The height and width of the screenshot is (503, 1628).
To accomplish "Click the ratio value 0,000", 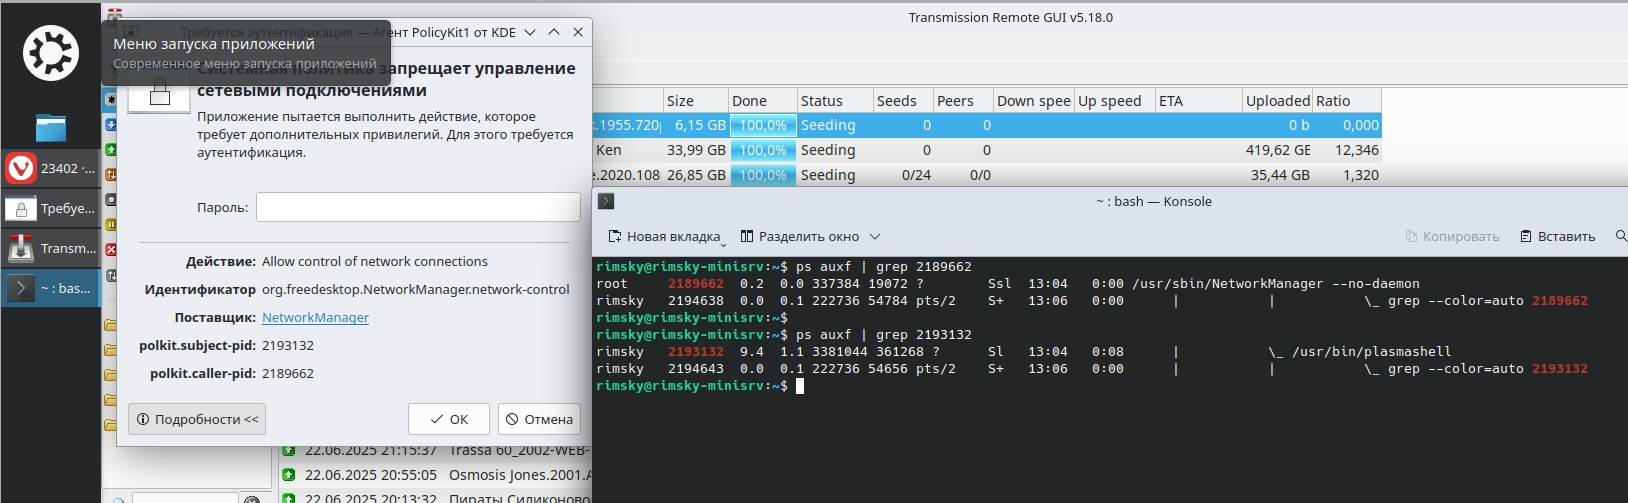I will click(1360, 125).
